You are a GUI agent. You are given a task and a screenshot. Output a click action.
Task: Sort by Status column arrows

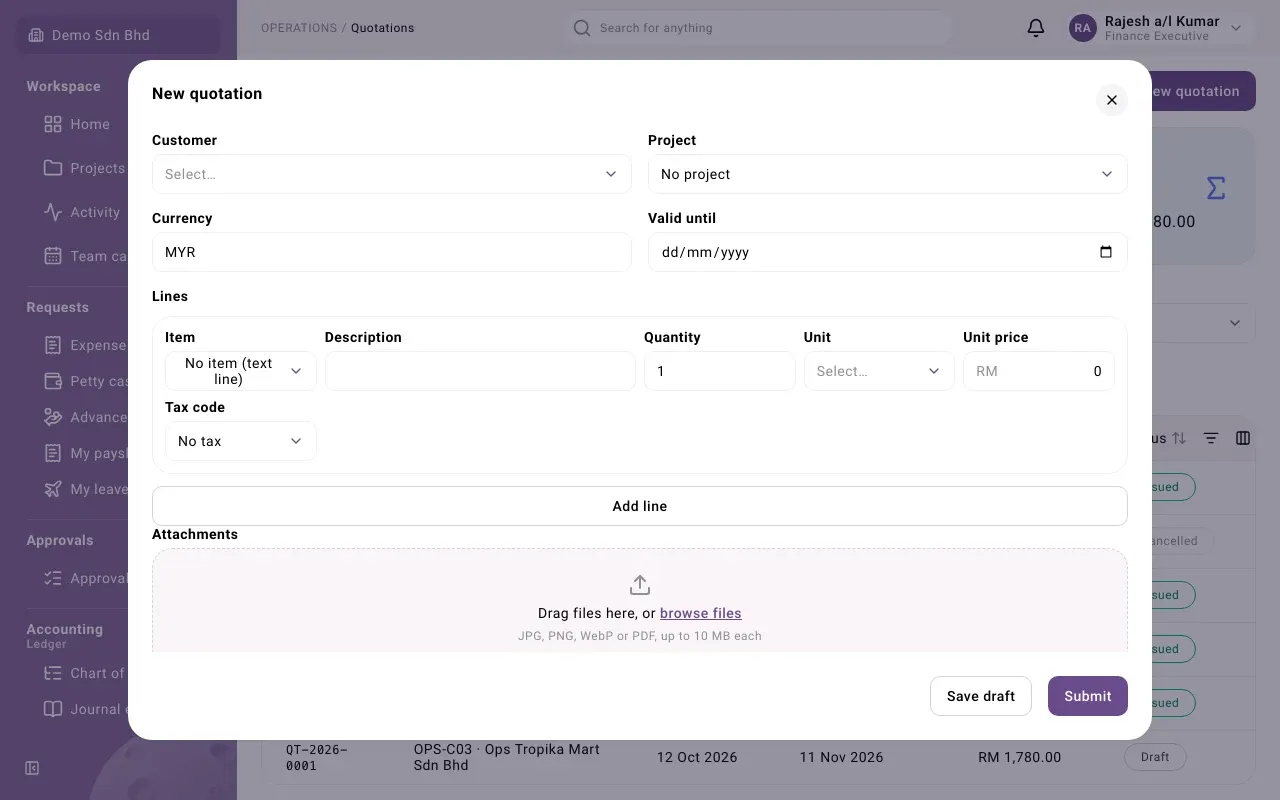pos(1179,438)
